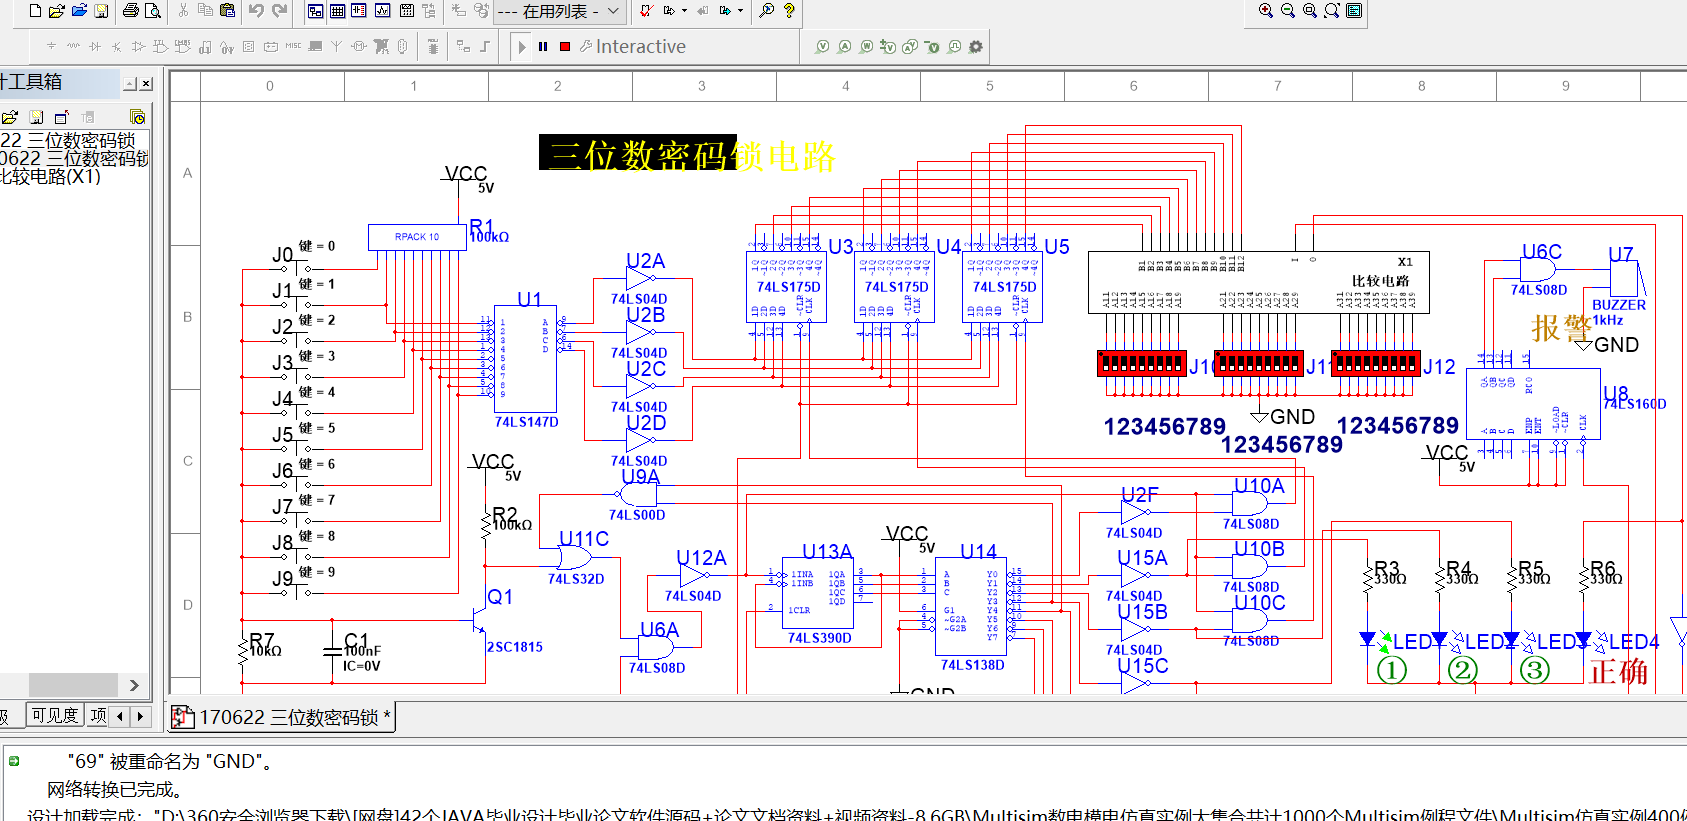1687x821 pixels.
Task: Open probe settings gear
Action: (976, 46)
